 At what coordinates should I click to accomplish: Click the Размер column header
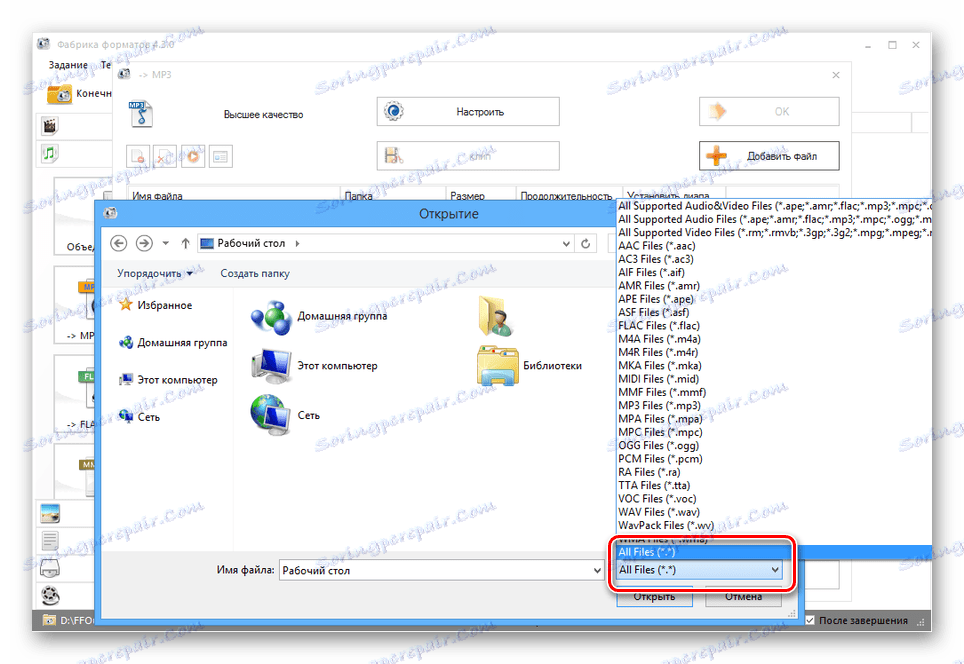481,196
